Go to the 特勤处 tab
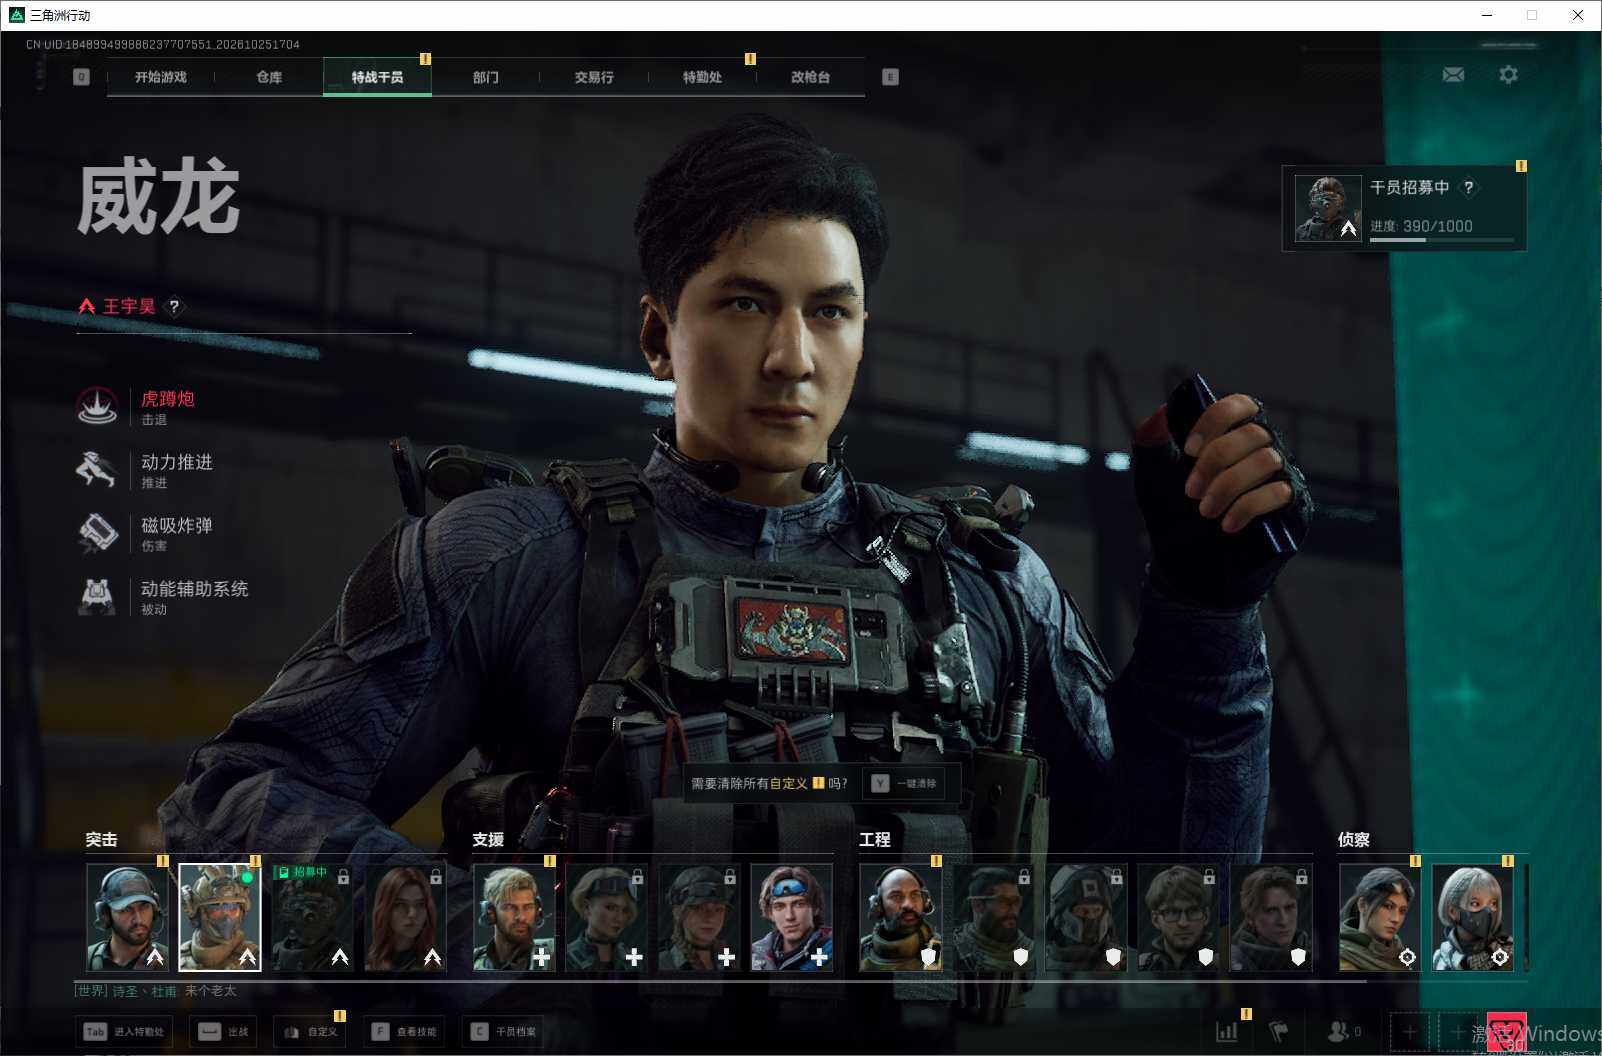The width and height of the screenshot is (1602, 1056). (702, 77)
